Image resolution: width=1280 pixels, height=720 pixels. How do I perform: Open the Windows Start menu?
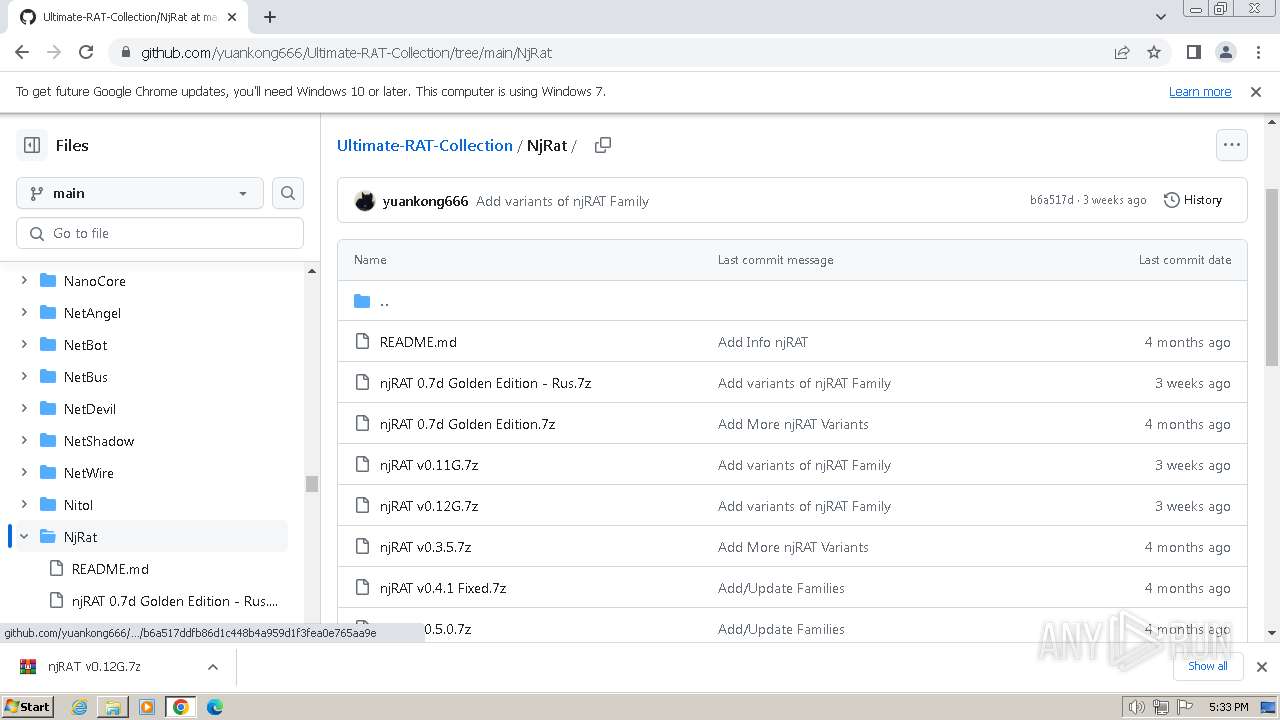pyautogui.click(x=28, y=707)
